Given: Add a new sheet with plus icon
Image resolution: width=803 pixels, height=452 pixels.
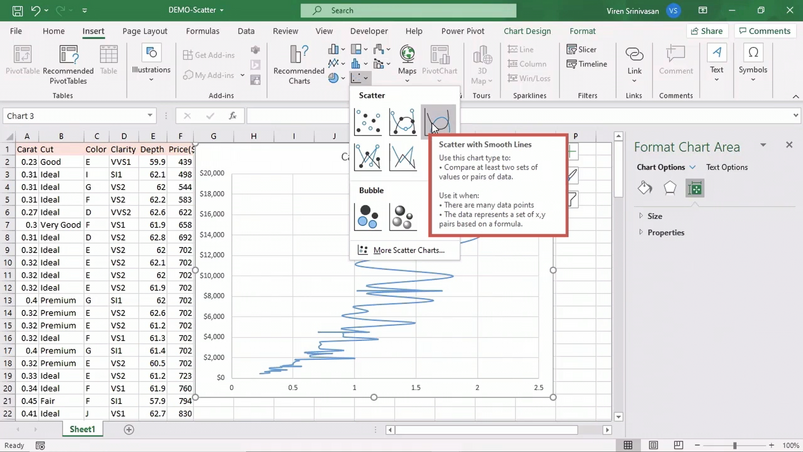Looking at the screenshot, I should 128,430.
